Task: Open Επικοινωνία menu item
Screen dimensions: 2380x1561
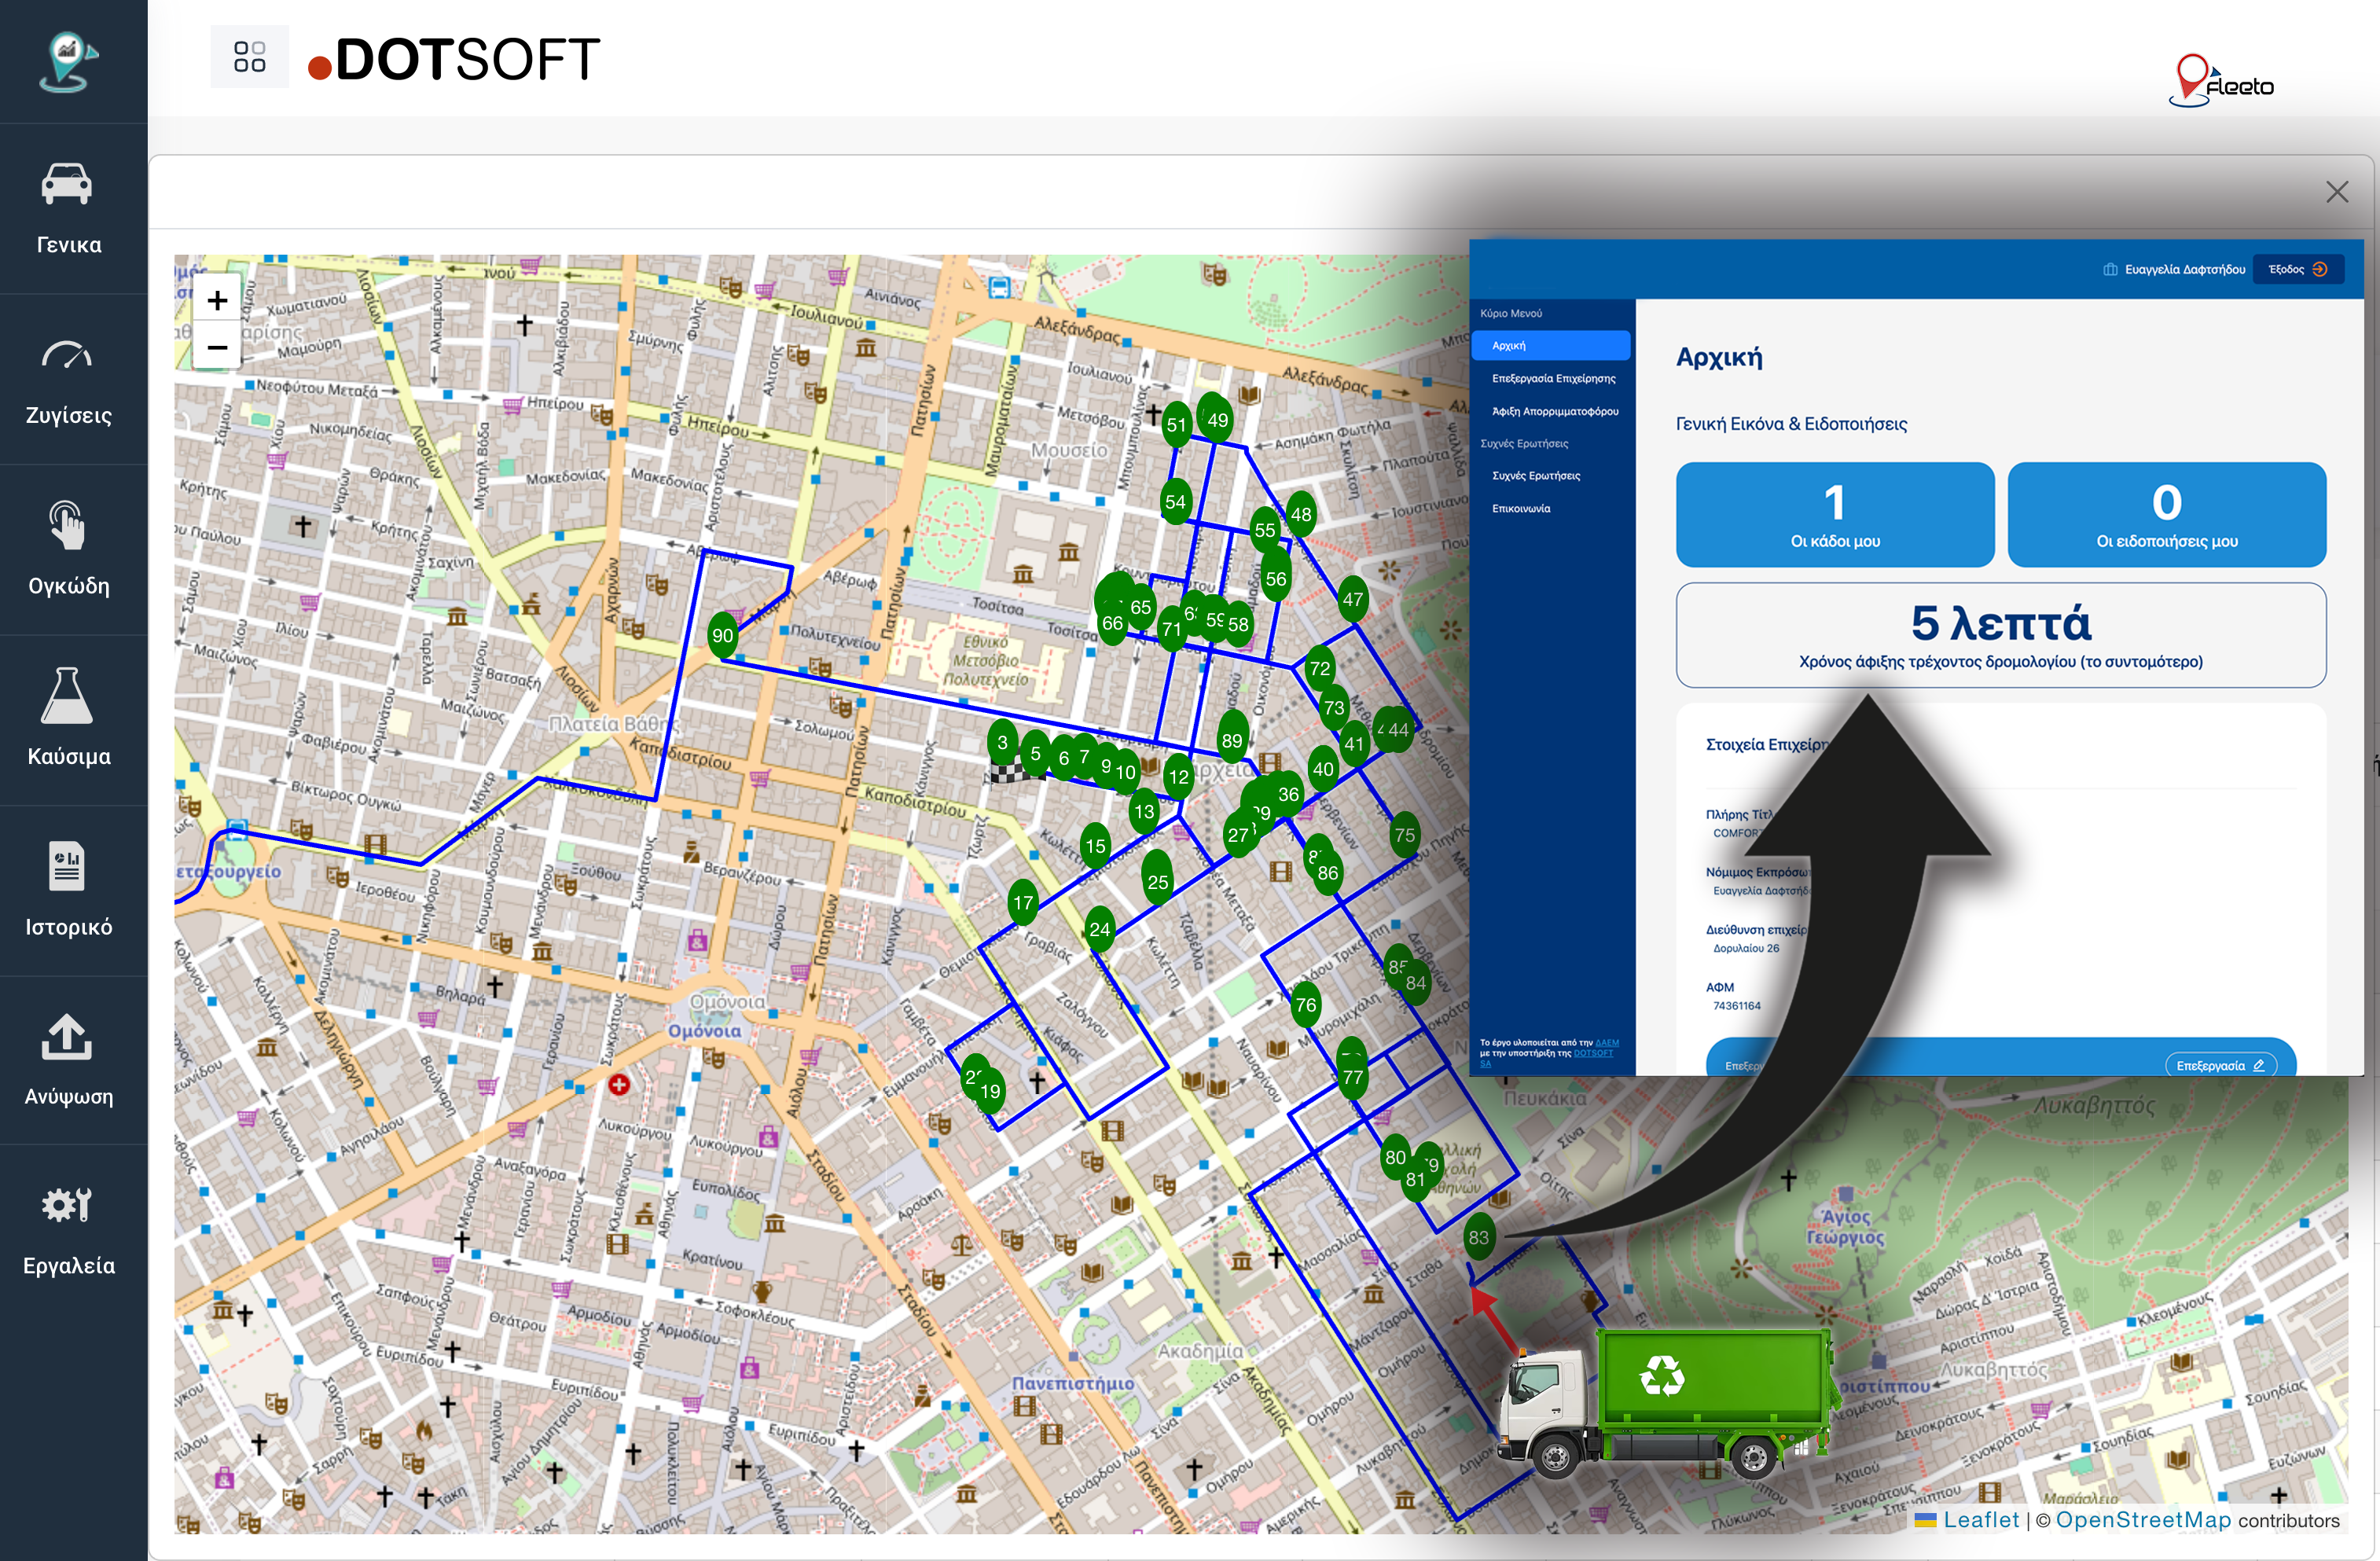Action: (1521, 508)
